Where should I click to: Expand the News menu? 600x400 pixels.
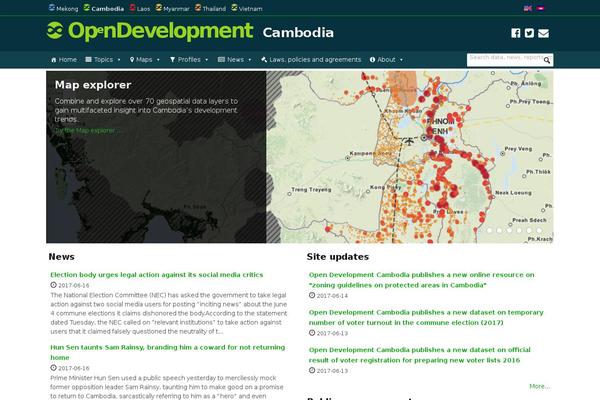tap(235, 60)
